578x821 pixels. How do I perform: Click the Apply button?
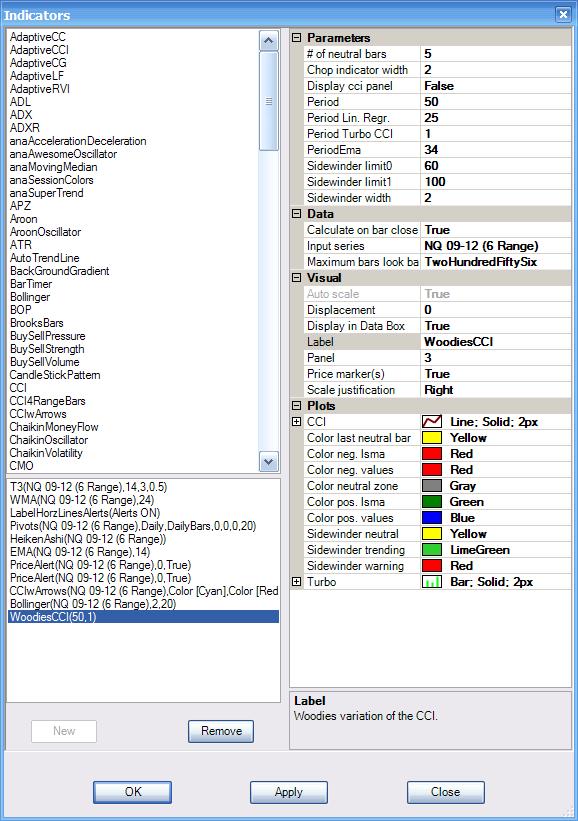tap(288, 792)
